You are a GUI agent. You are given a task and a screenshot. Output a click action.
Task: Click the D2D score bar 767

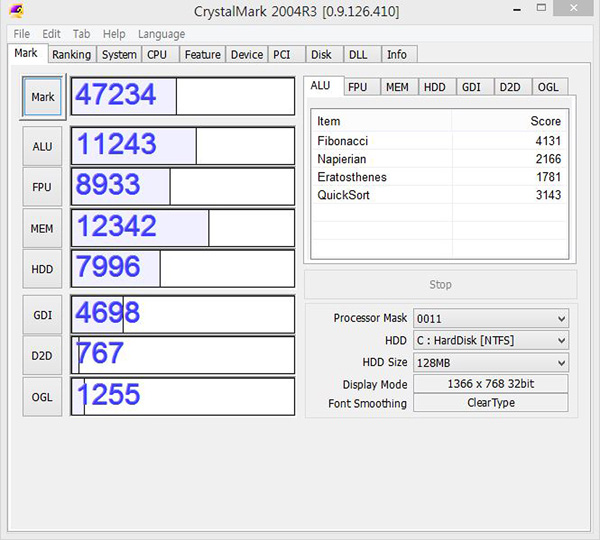pyautogui.click(x=183, y=355)
